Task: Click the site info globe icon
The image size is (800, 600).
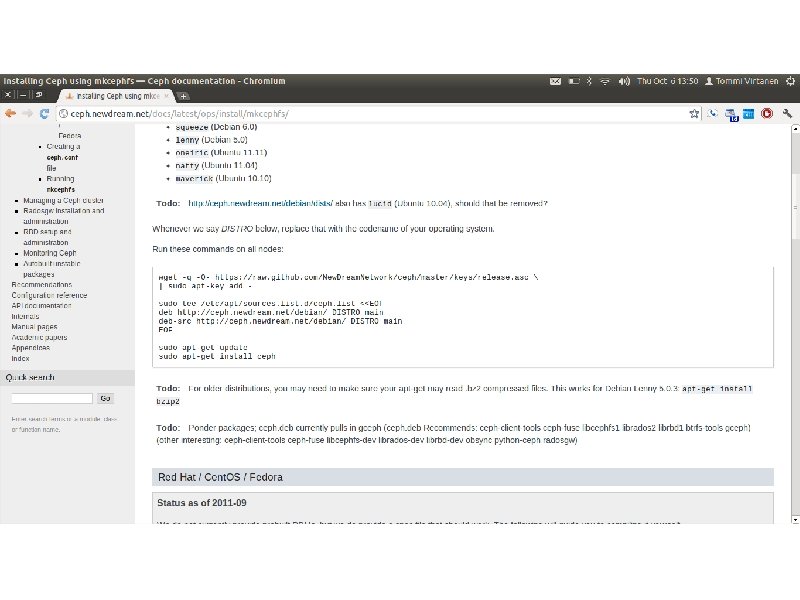Action: [x=63, y=113]
